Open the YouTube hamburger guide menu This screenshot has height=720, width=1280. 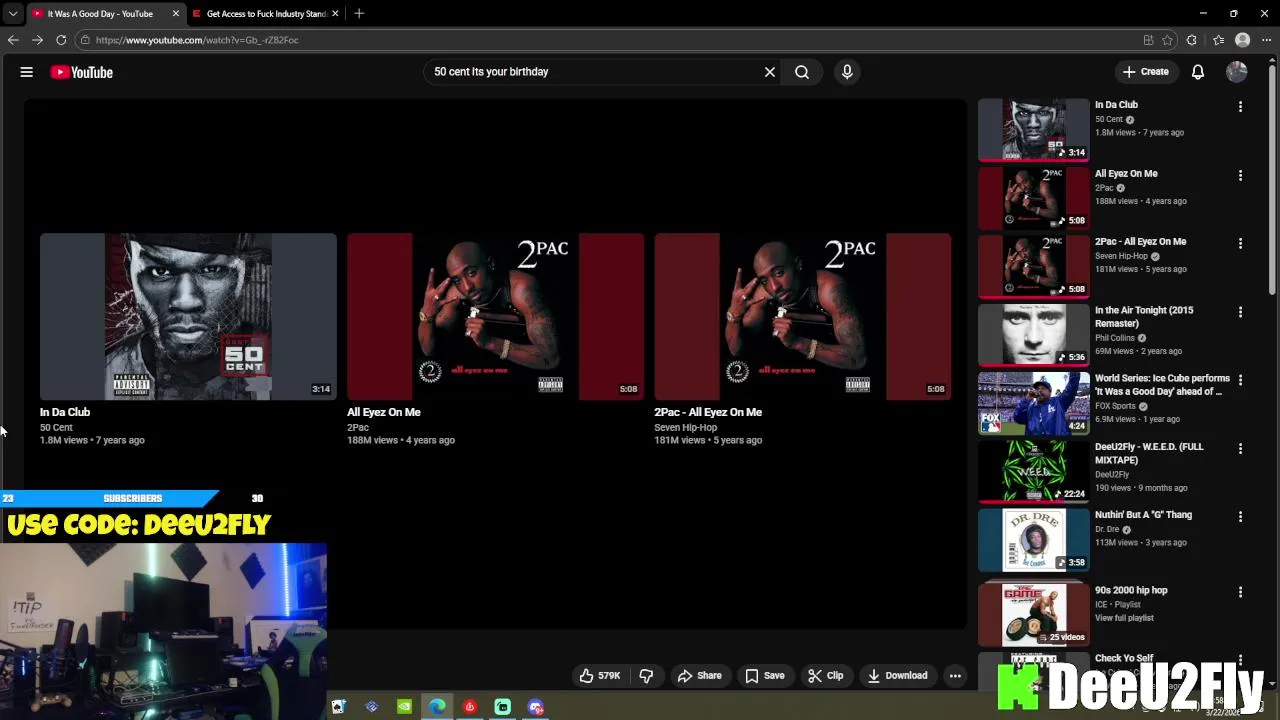(27, 72)
